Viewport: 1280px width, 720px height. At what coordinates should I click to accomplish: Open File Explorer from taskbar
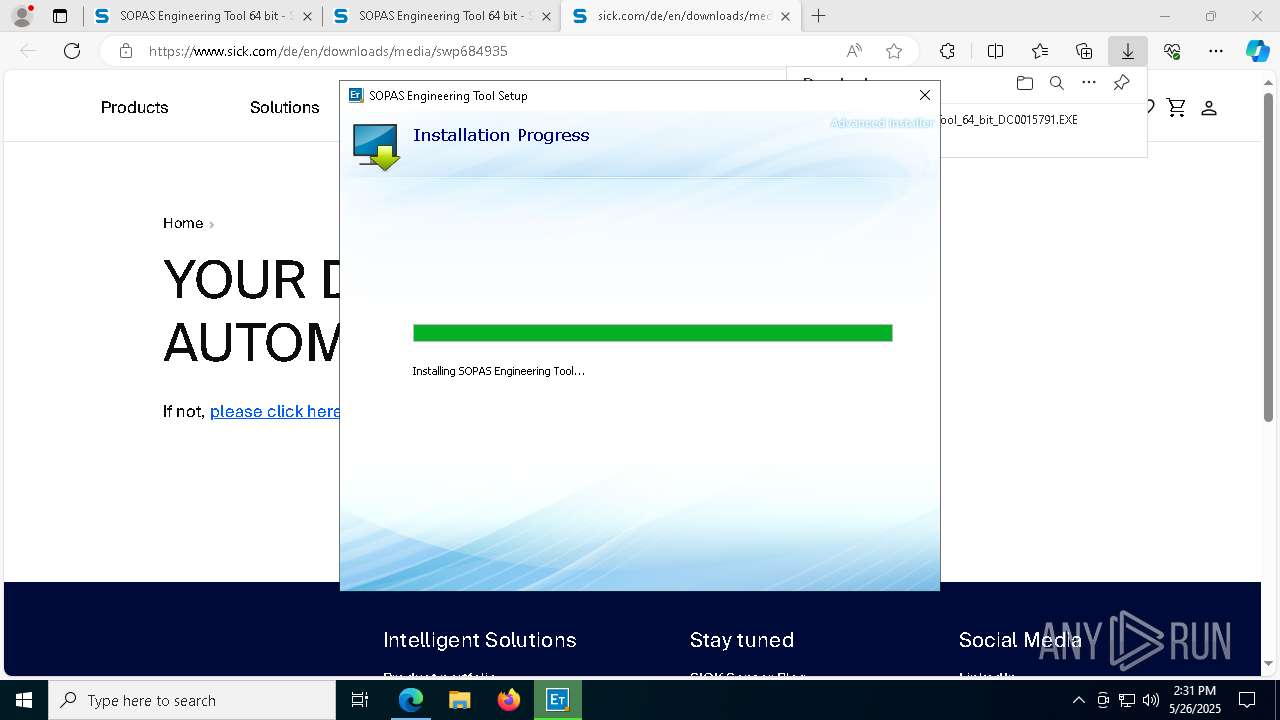[x=459, y=700]
